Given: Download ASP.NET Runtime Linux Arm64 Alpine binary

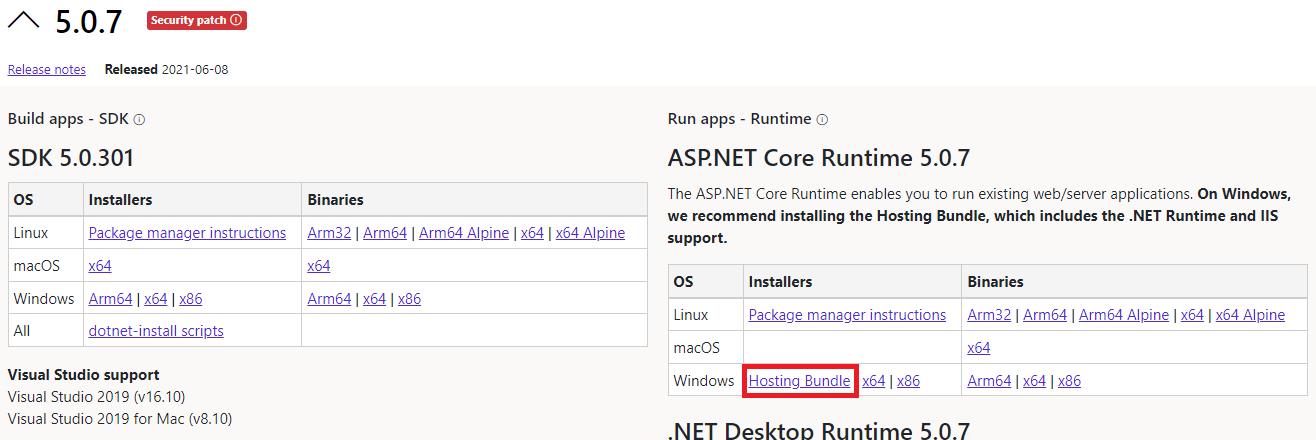Looking at the screenshot, I should coord(1124,315).
